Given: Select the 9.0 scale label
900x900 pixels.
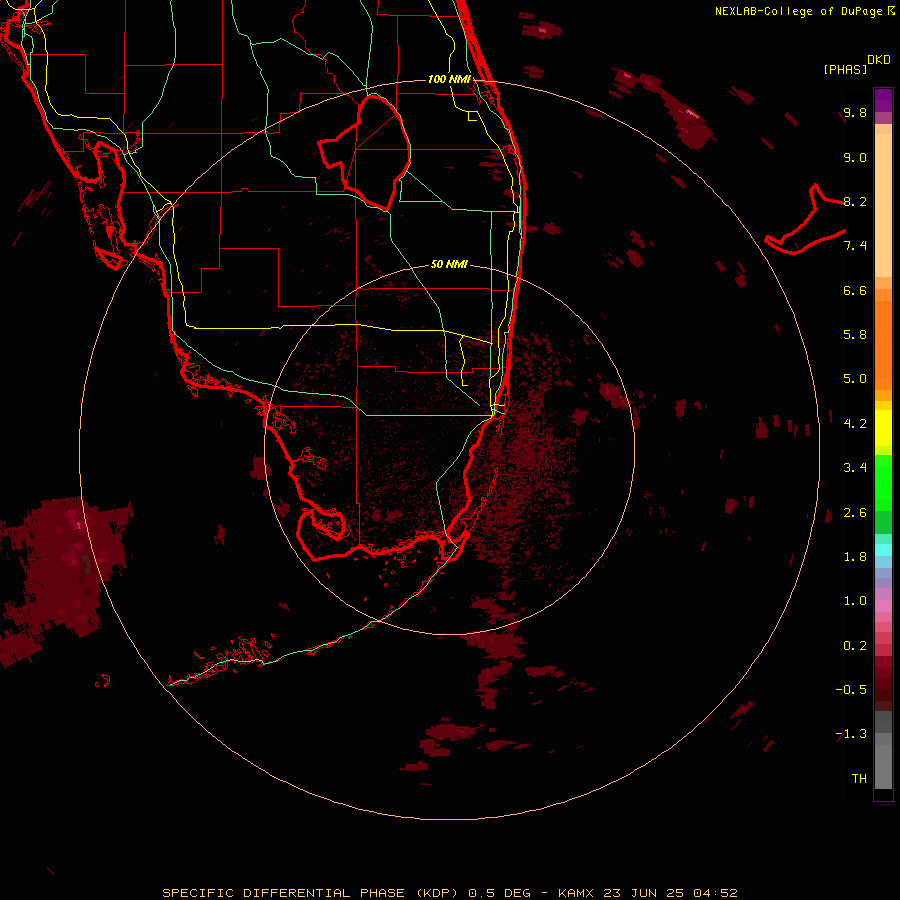Looking at the screenshot, I should click(855, 157).
